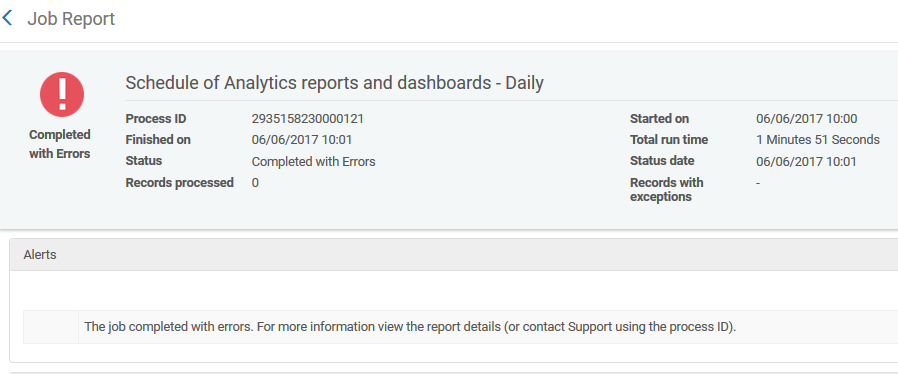Click the Total run time label
This screenshot has height=374, width=898.
[669, 140]
